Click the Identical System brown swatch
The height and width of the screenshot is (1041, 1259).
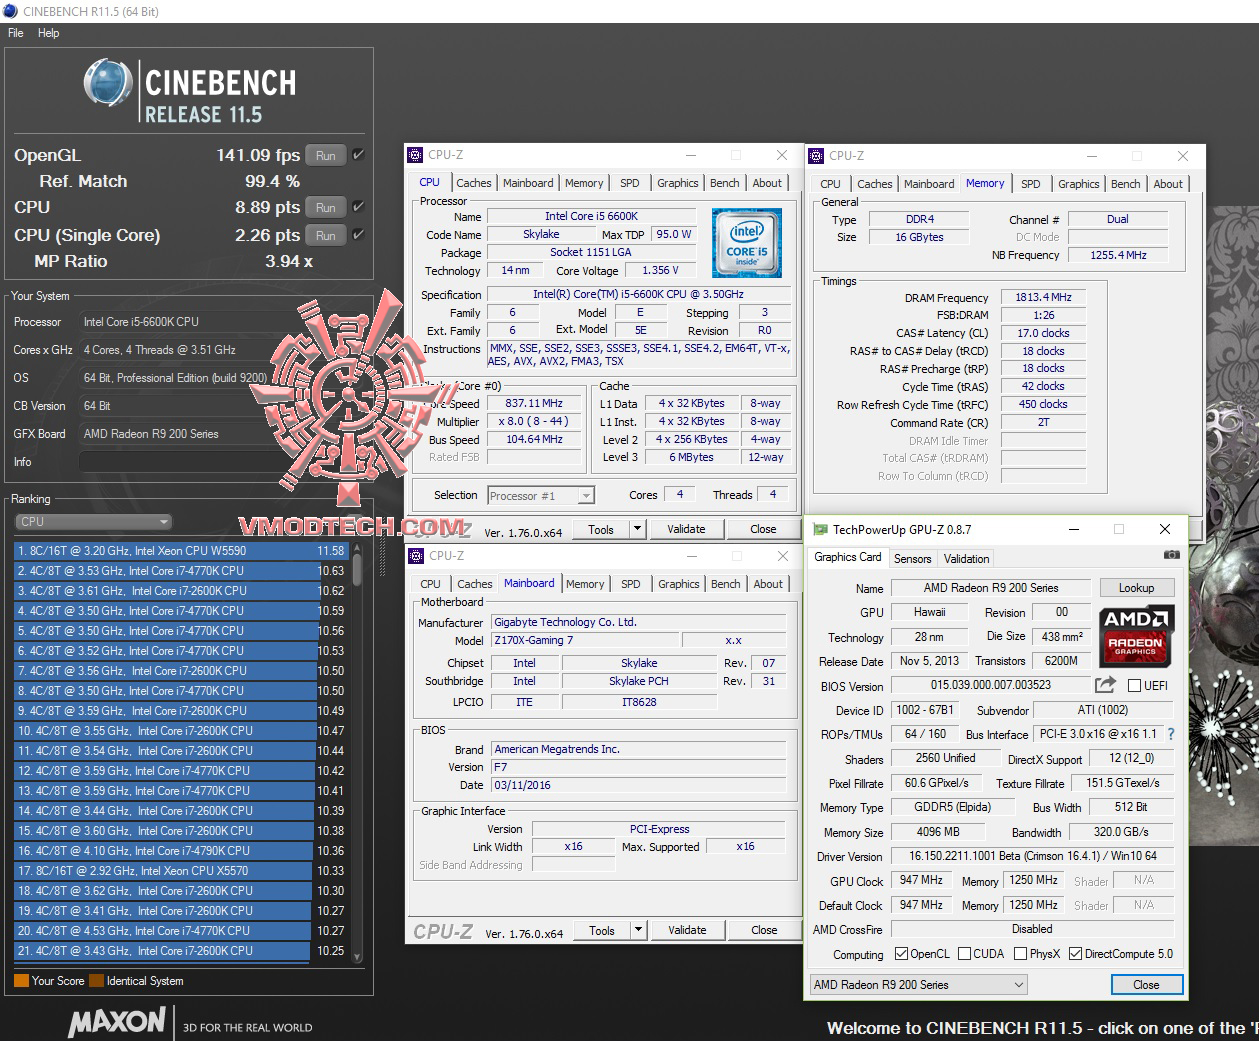tap(96, 981)
